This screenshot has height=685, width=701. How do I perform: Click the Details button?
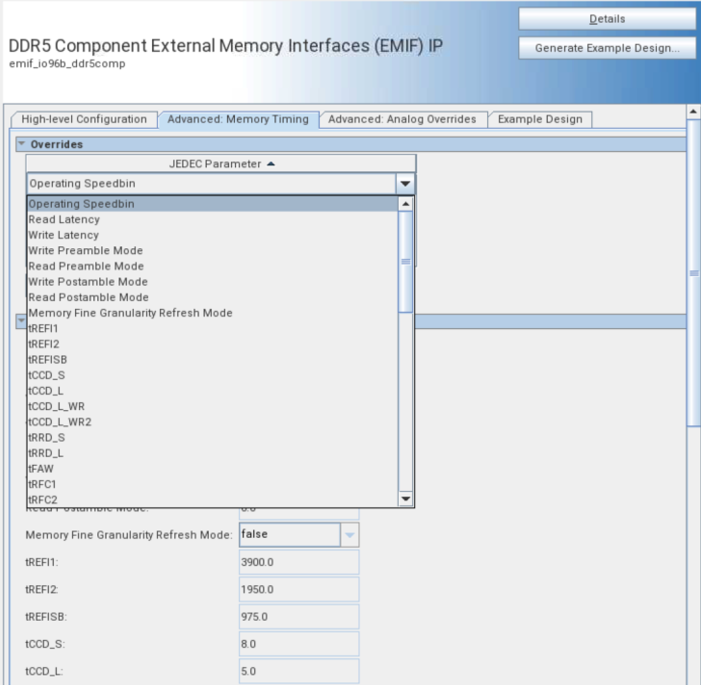tap(607, 19)
